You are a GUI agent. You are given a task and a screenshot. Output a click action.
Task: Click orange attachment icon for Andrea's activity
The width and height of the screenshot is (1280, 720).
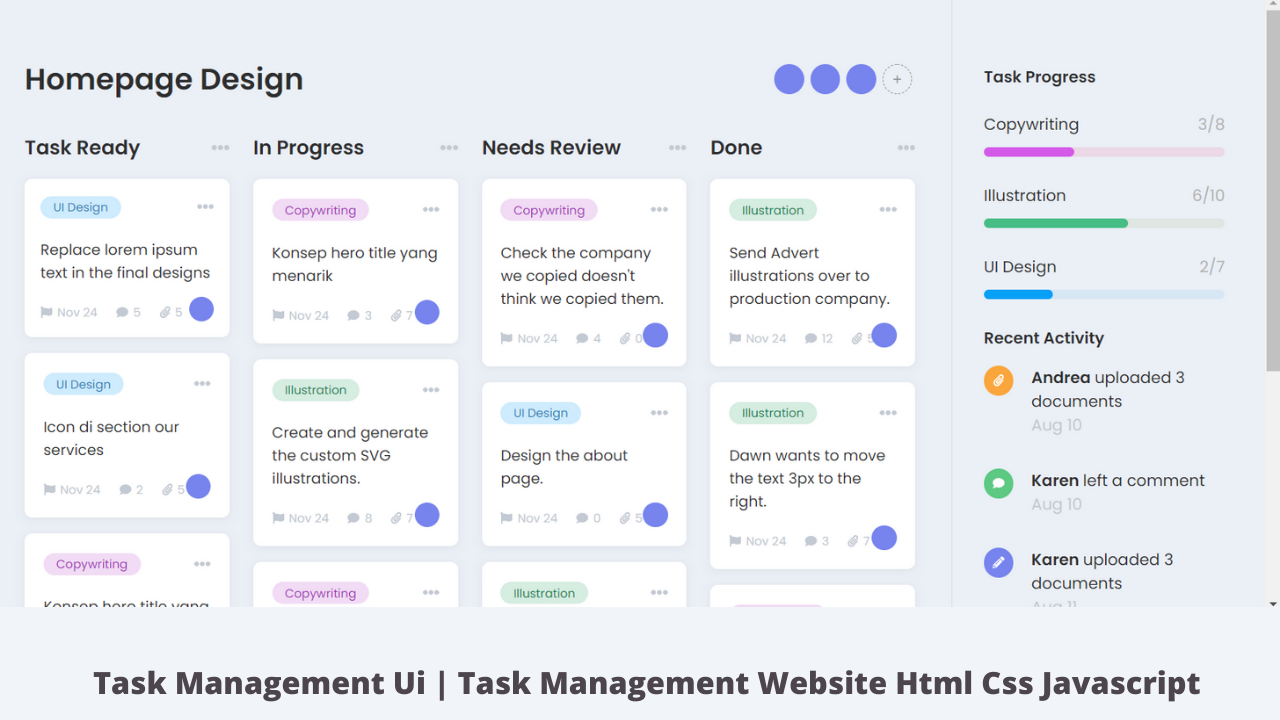998,381
